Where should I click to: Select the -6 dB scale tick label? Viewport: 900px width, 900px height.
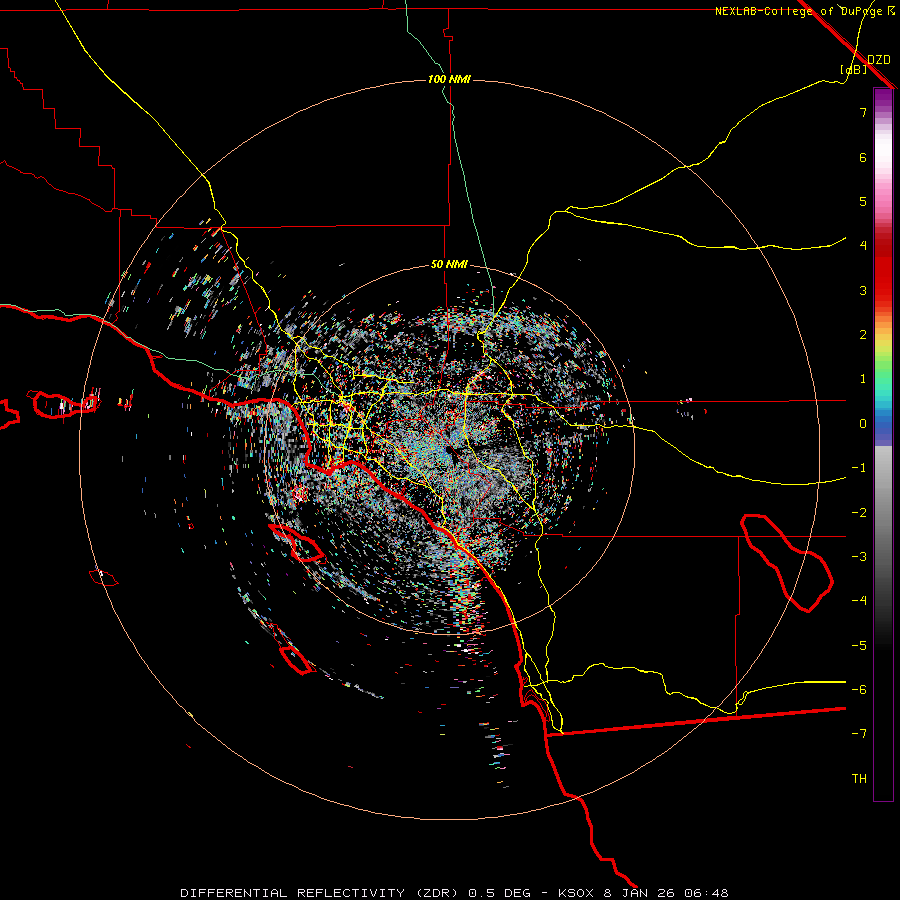tap(859, 690)
